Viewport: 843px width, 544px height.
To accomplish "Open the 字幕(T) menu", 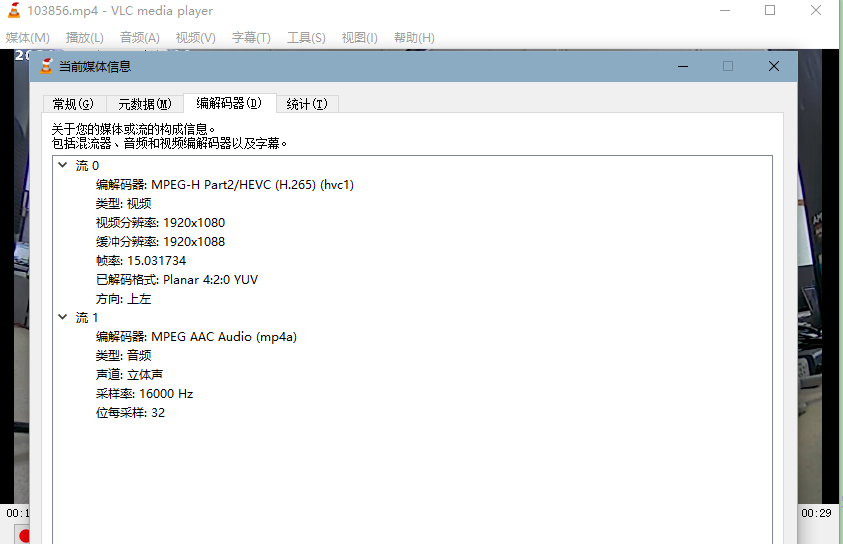I will [251, 38].
